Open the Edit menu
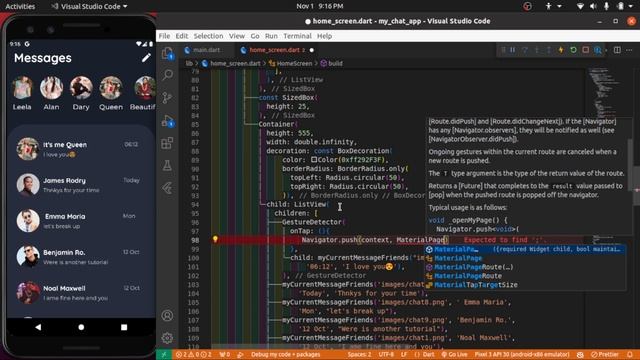Screen dimensions: 640x360 [x=182, y=36]
